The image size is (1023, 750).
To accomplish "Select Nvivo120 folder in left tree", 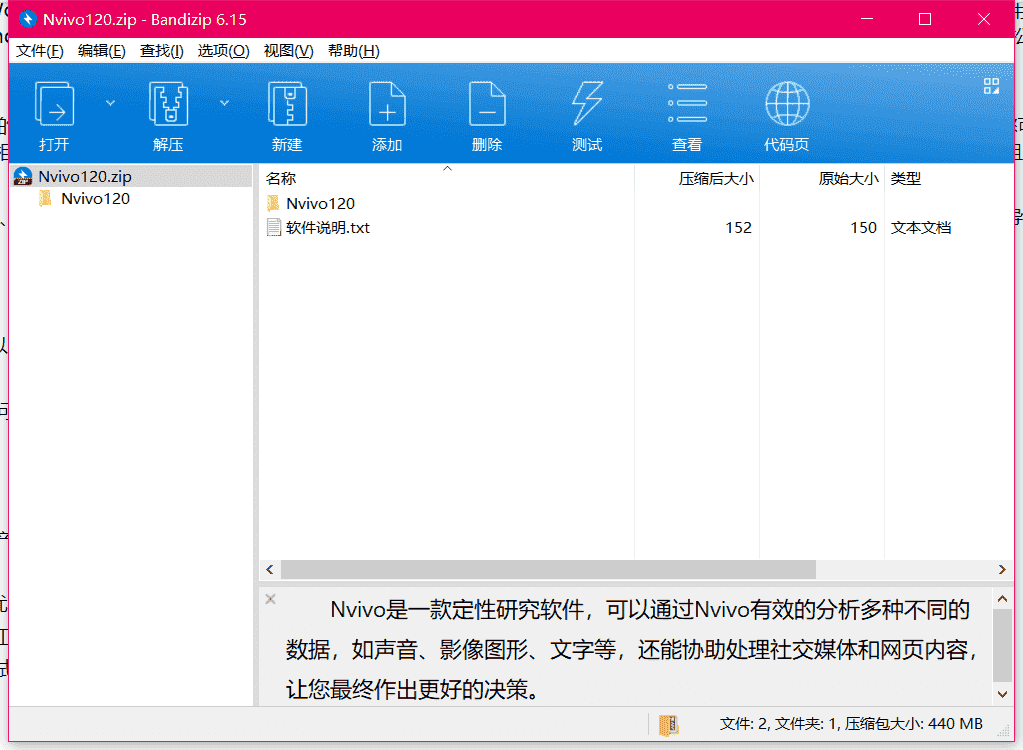I will 95,199.
